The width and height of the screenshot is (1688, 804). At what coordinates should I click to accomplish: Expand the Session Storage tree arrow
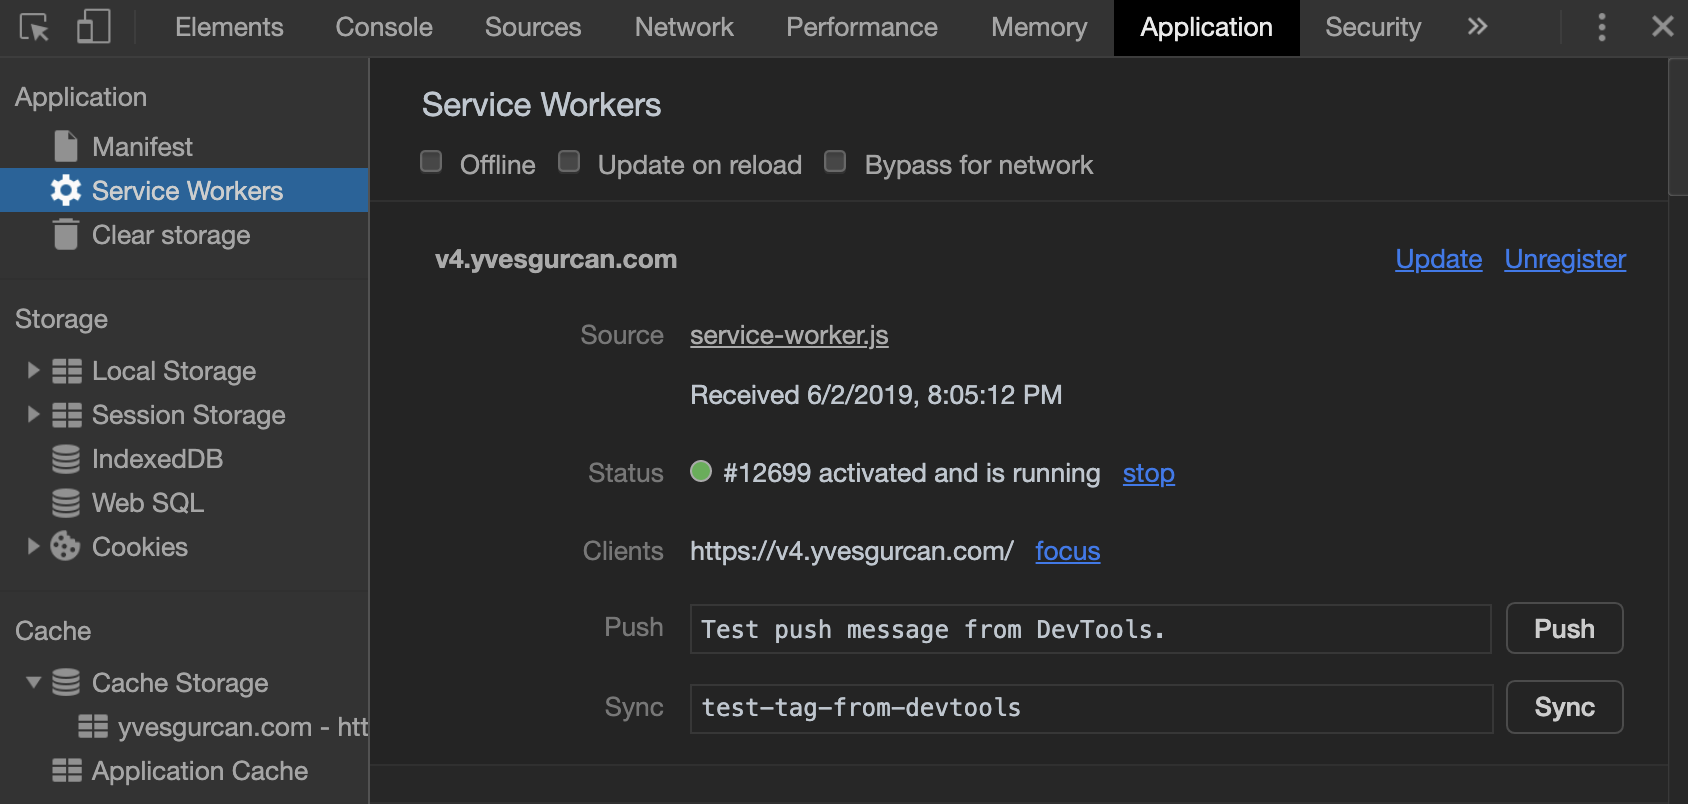[x=33, y=415]
